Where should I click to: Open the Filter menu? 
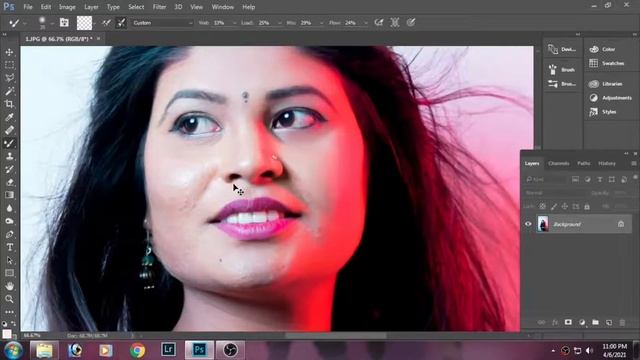[x=159, y=7]
